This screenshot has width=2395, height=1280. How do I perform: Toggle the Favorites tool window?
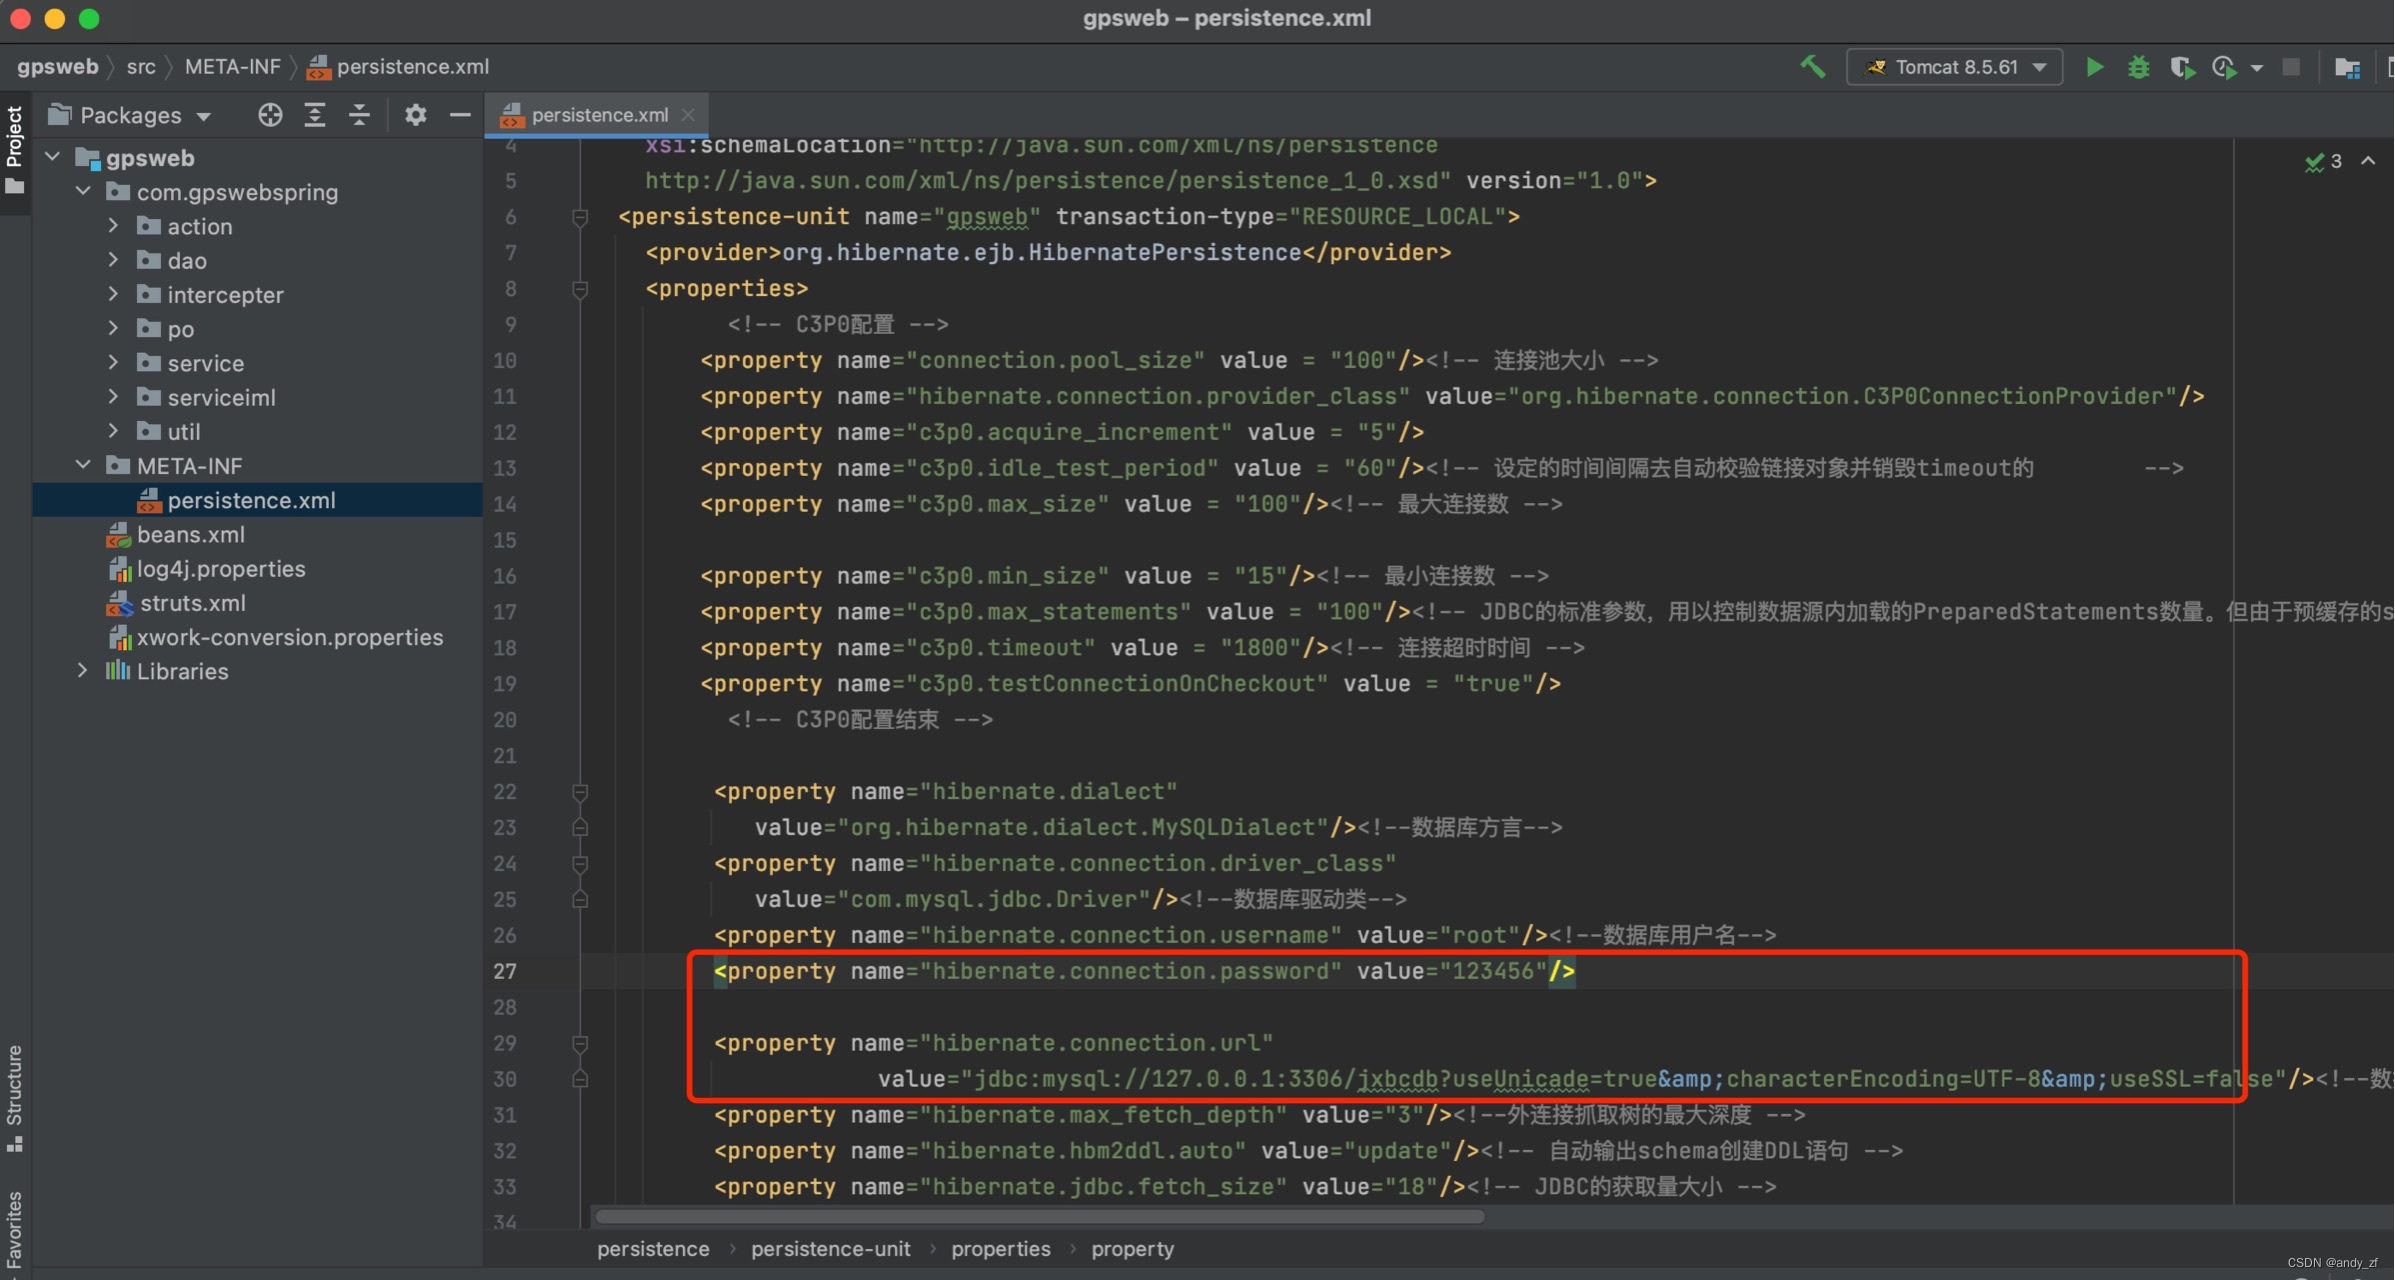point(15,1230)
